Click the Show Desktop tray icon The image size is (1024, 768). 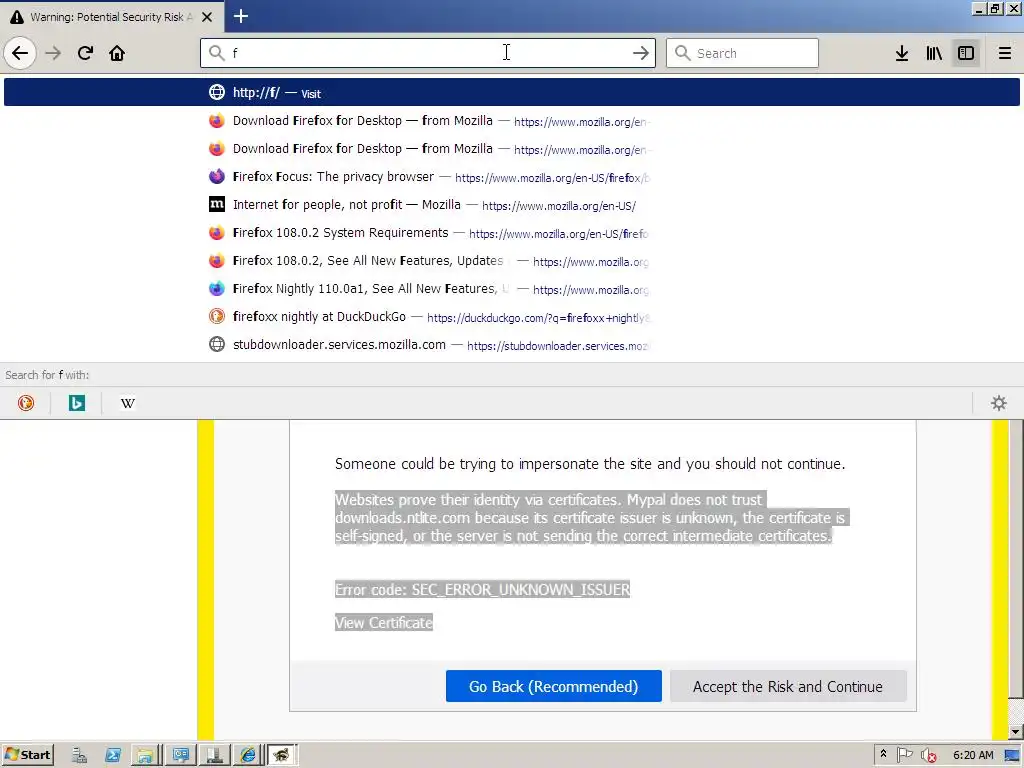point(1012,756)
